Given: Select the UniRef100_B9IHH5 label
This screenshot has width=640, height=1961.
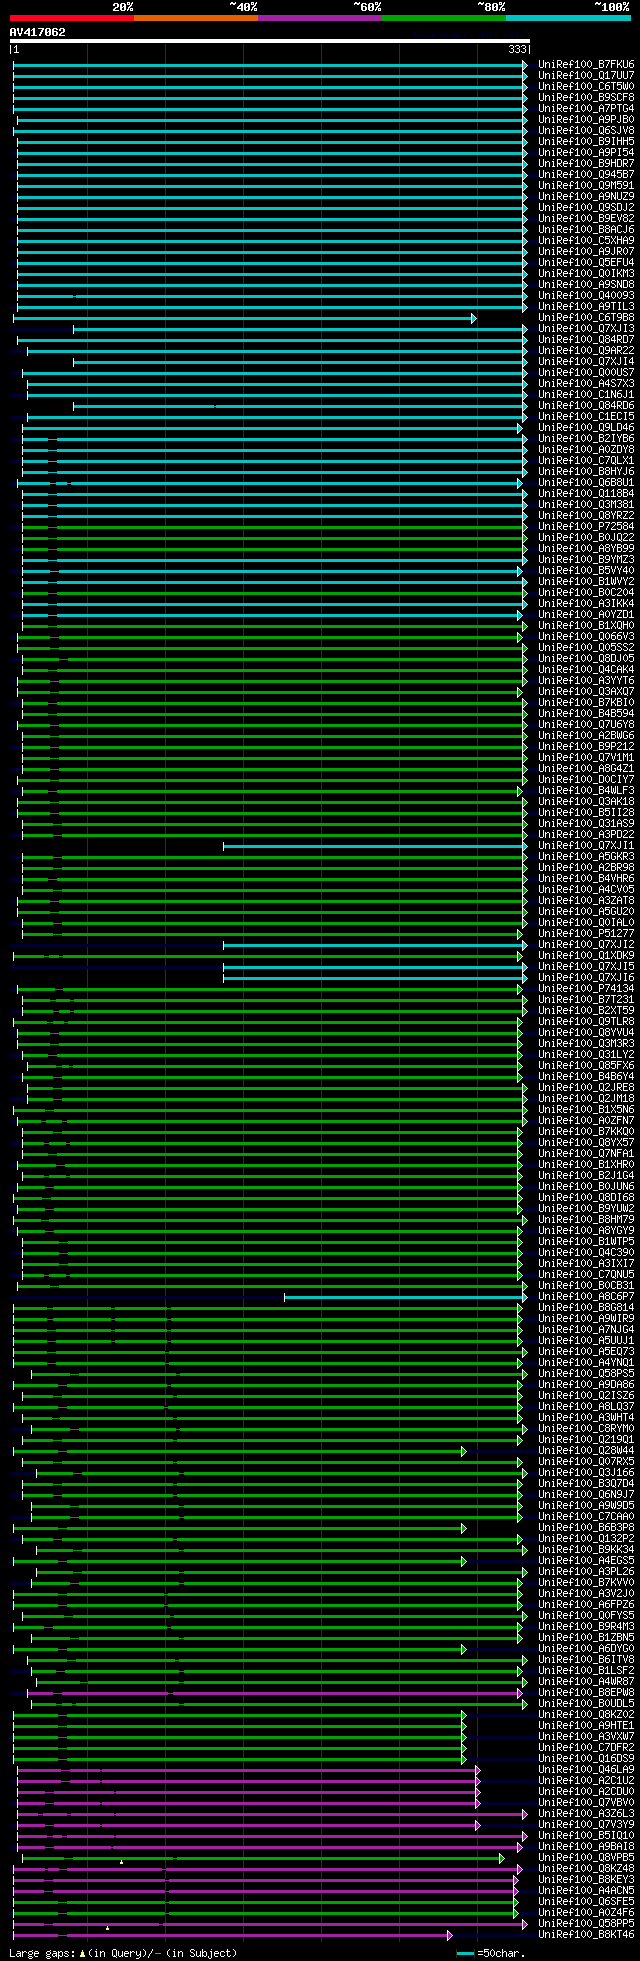Looking at the screenshot, I should (x=586, y=141).
